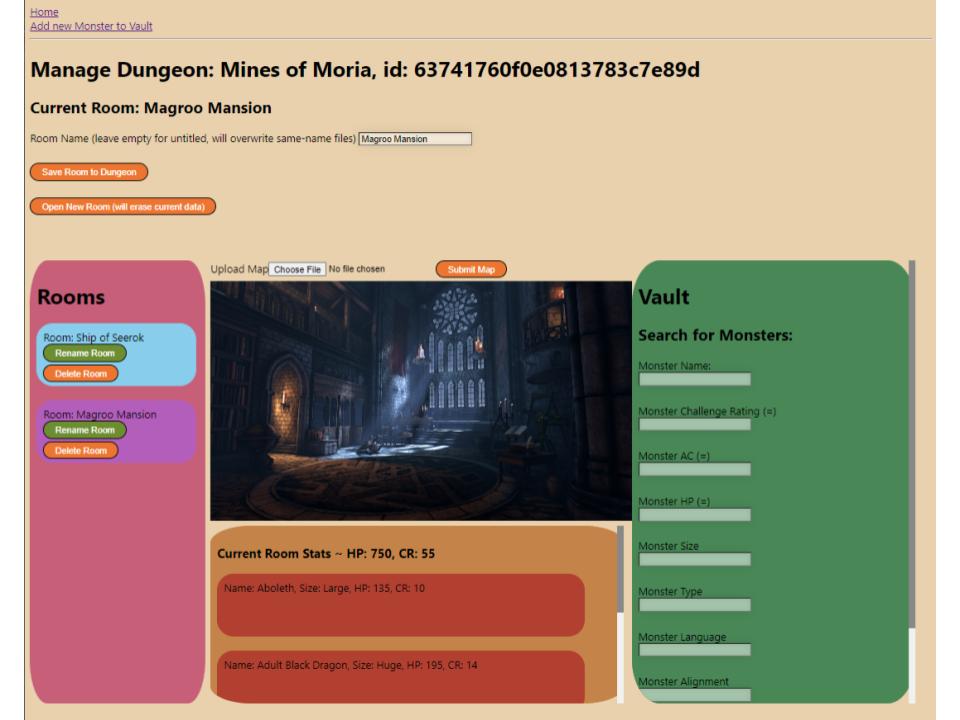Click the Current Room: Magroo Mansion heading
Image resolution: width=960 pixels, height=720 pixels.
click(x=151, y=108)
